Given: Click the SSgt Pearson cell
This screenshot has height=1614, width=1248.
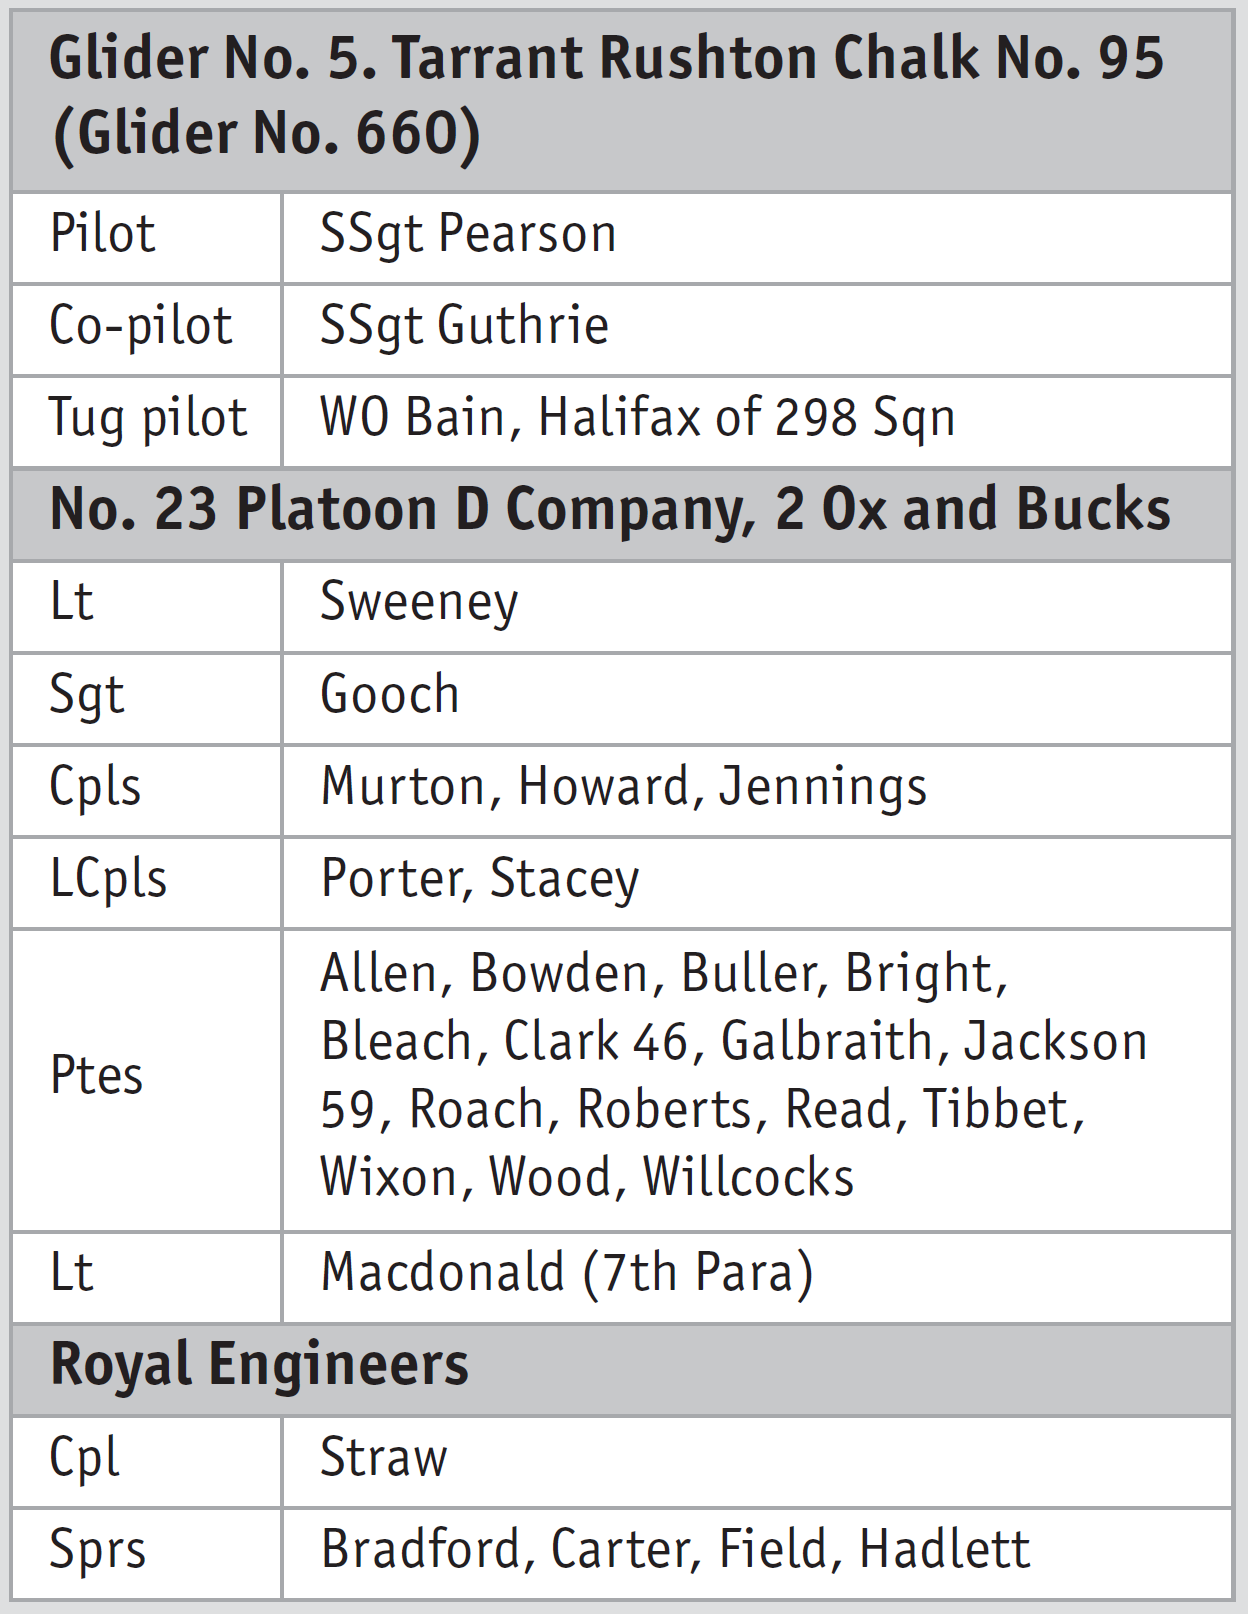Looking at the screenshot, I should 468,235.
